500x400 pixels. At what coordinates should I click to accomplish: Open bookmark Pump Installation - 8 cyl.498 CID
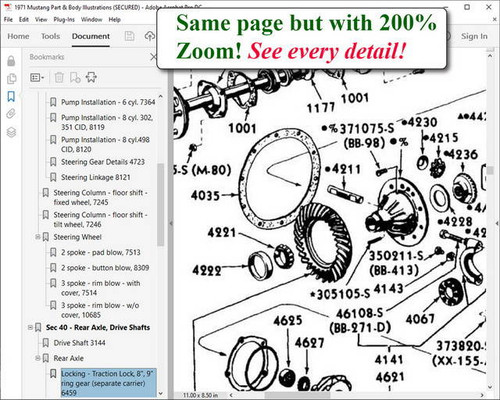(105, 144)
